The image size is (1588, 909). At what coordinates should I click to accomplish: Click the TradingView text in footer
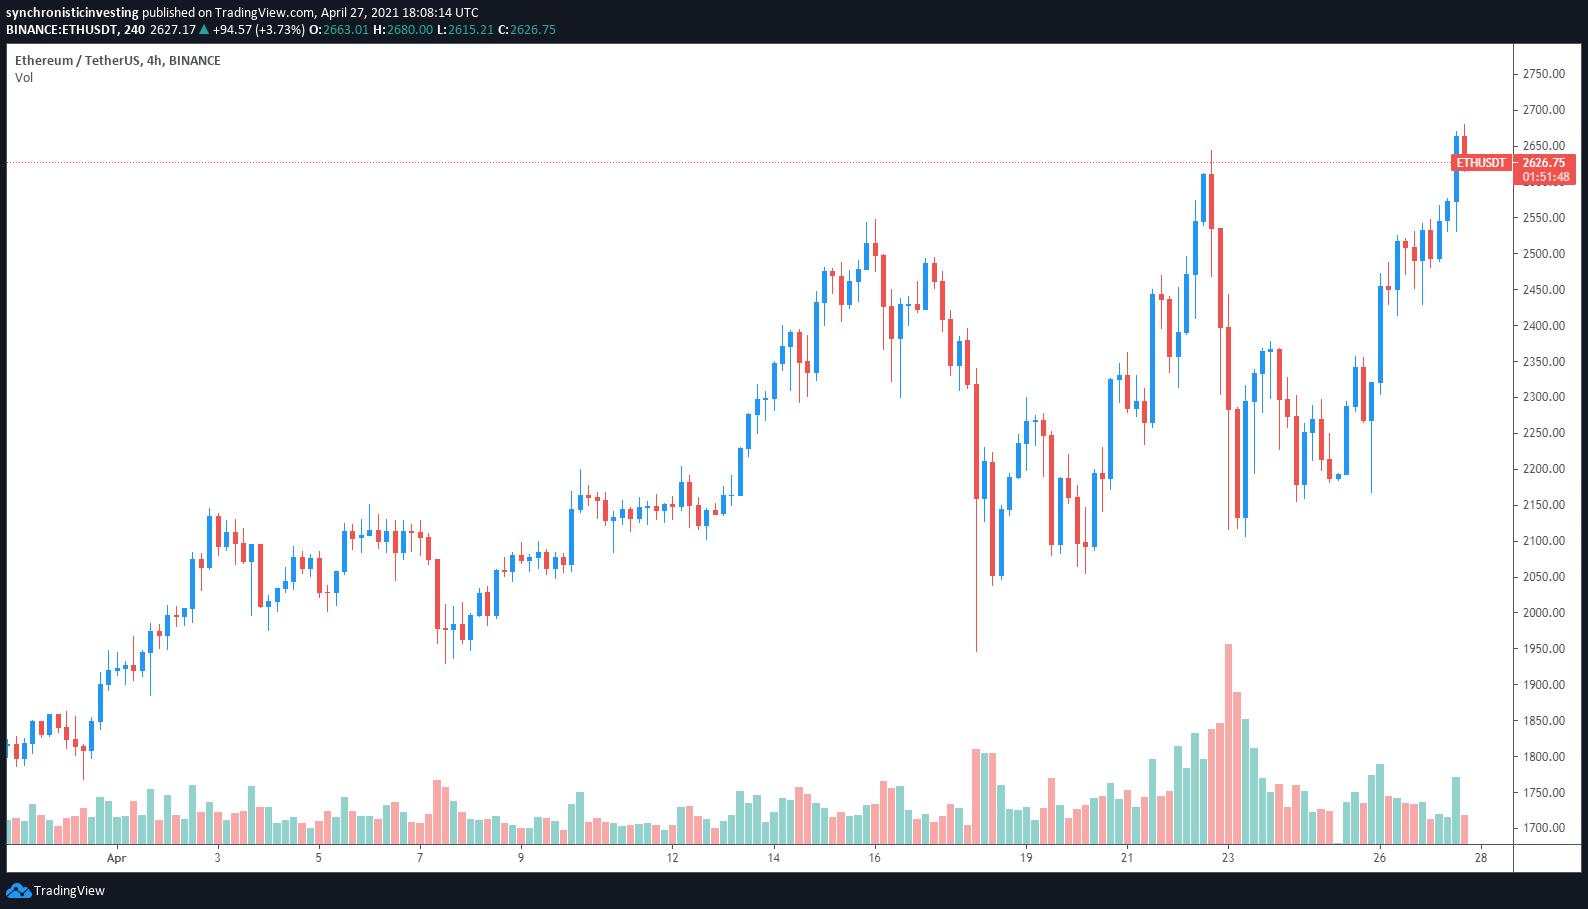click(x=69, y=890)
